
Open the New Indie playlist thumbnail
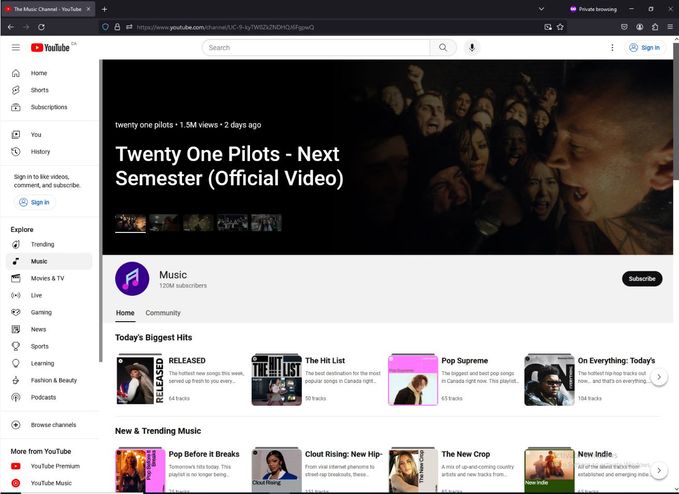549,471
